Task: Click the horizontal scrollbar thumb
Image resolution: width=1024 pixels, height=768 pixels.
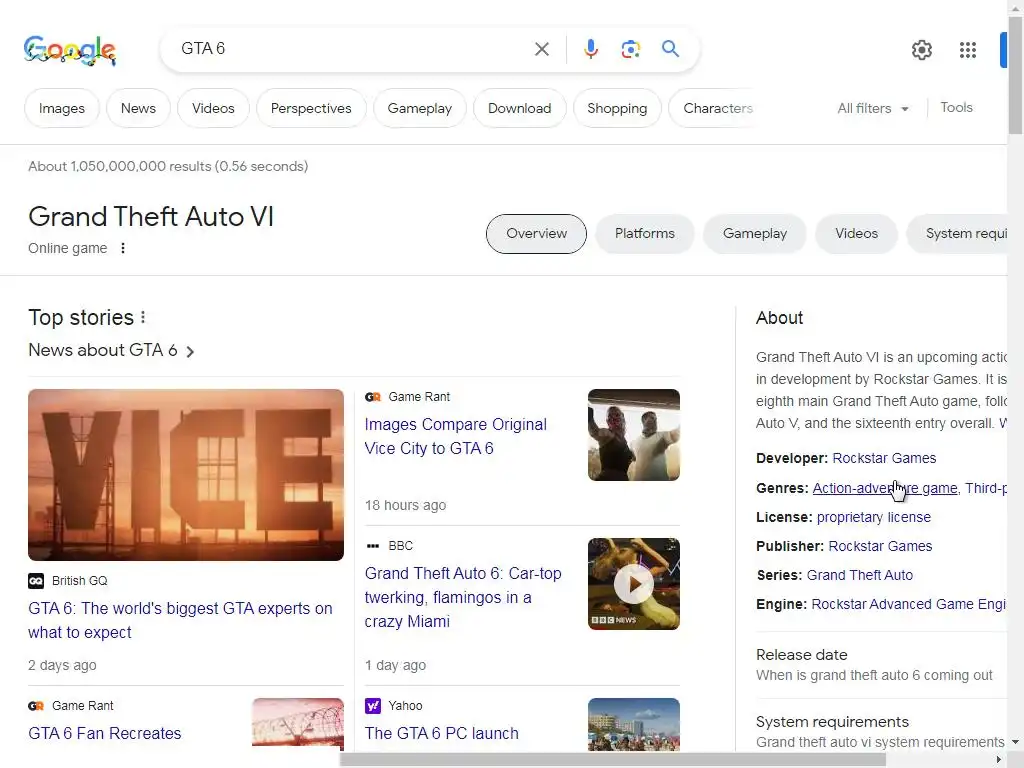Action: (x=613, y=760)
